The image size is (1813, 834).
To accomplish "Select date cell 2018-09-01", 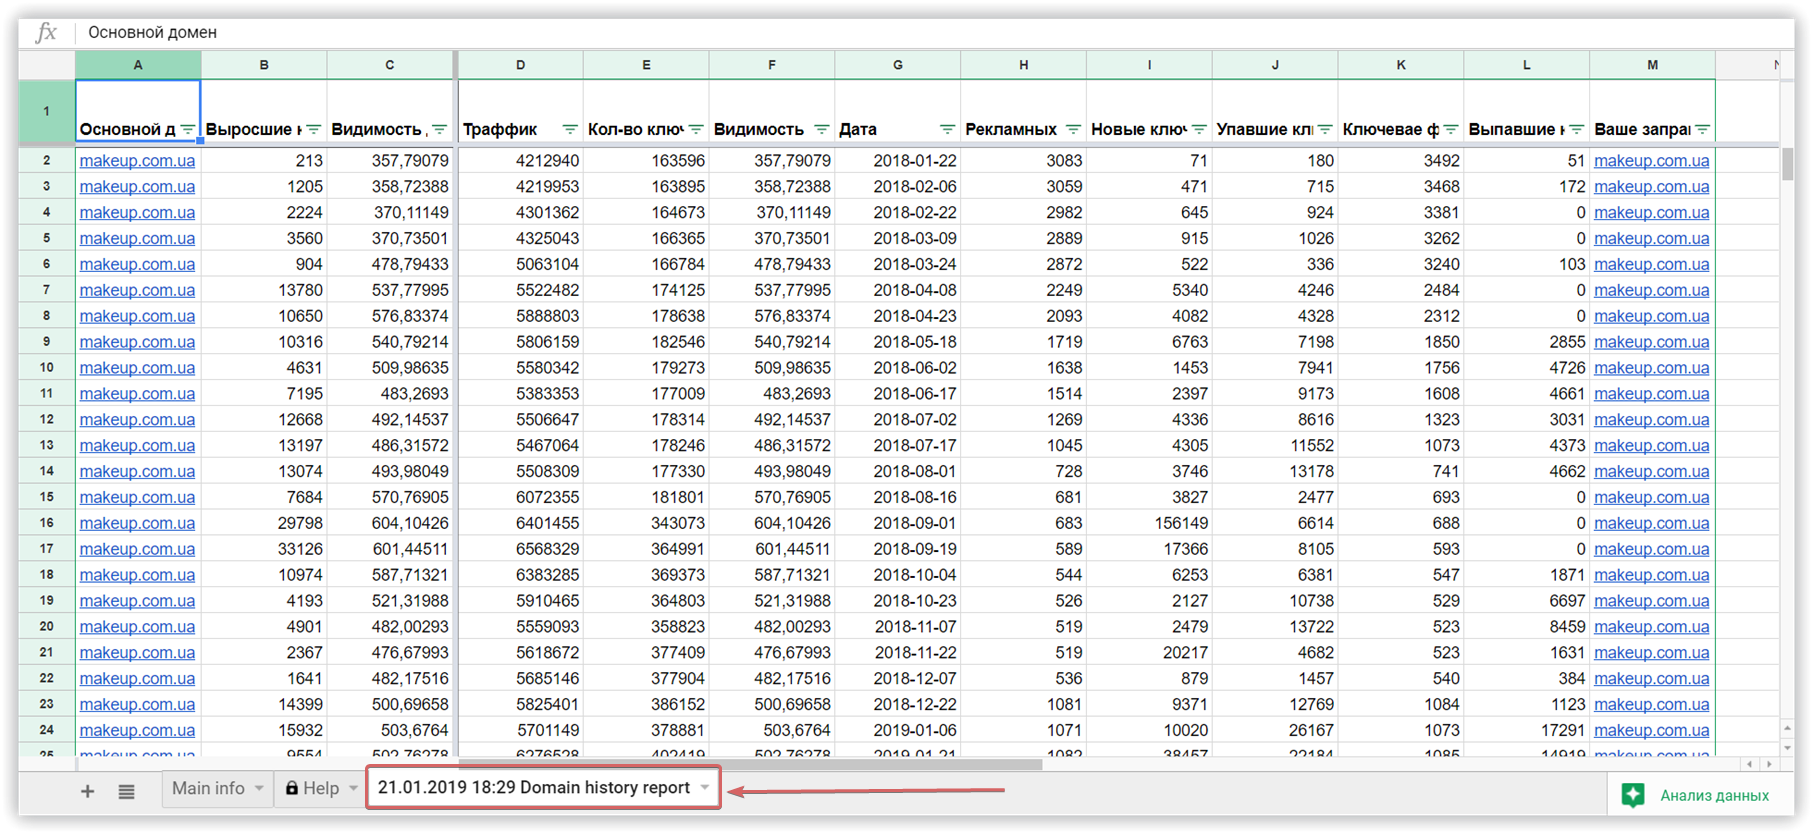I will pos(897,523).
